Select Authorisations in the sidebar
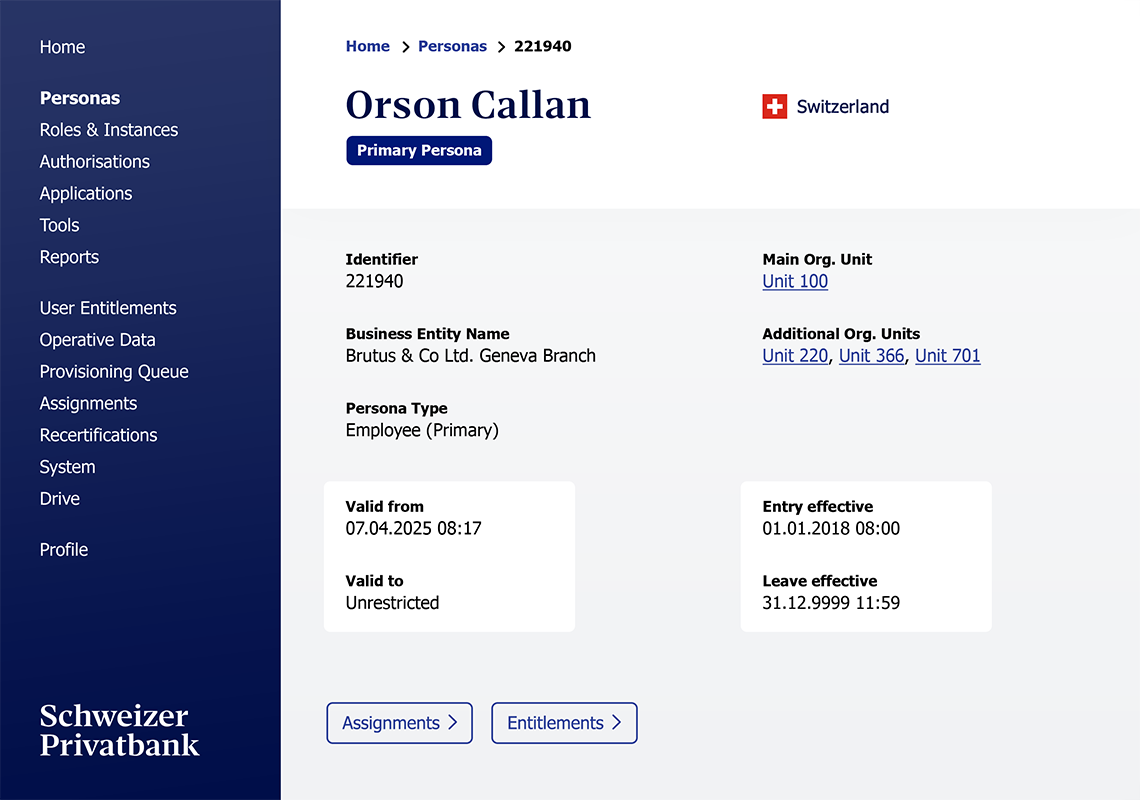Screen dimensions: 1140x800 coord(94,161)
